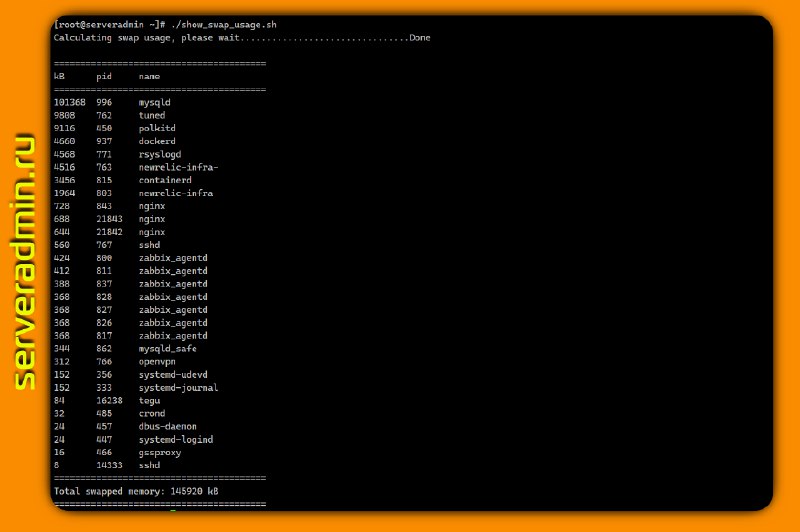Click pid 937 in the dockerd row
The image size is (800, 532).
click(x=104, y=141)
